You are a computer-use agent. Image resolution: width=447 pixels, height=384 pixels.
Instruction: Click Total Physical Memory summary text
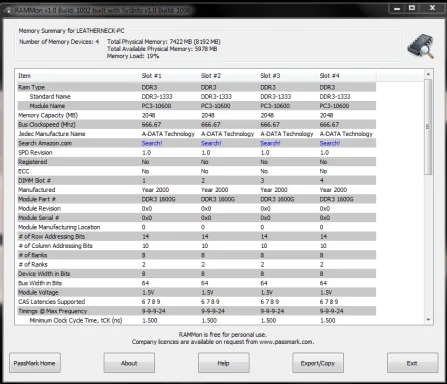(x=164, y=42)
